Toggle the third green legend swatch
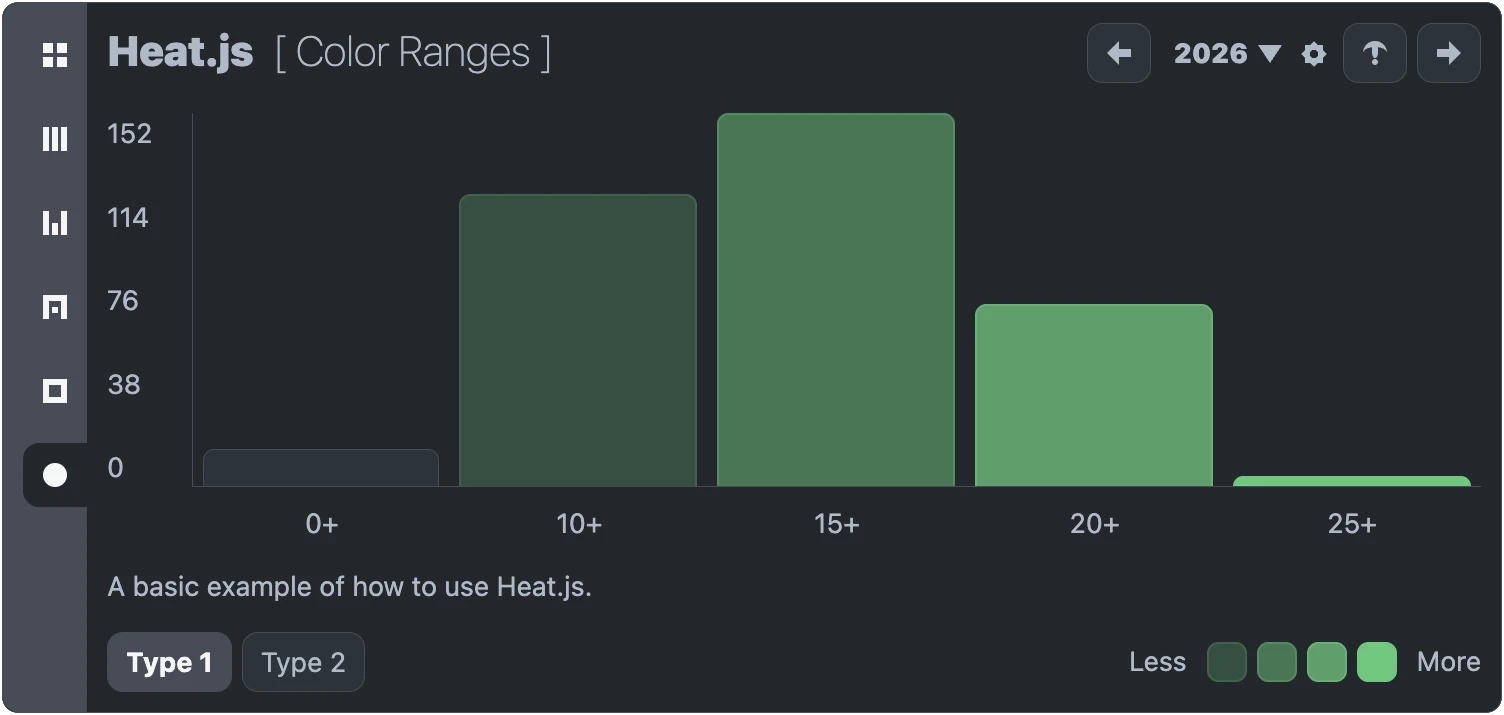 1326,662
